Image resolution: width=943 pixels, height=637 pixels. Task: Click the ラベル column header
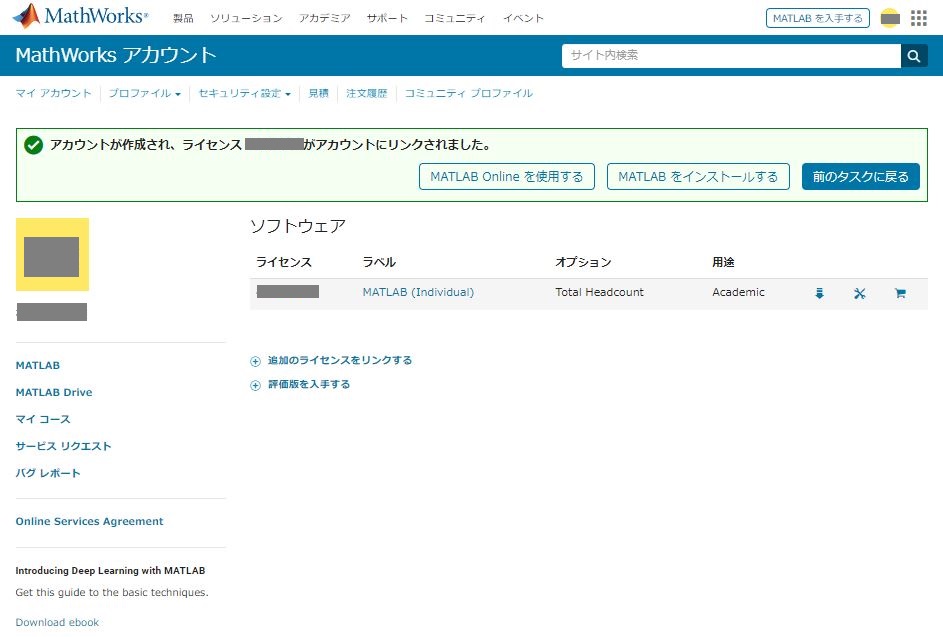click(379, 262)
